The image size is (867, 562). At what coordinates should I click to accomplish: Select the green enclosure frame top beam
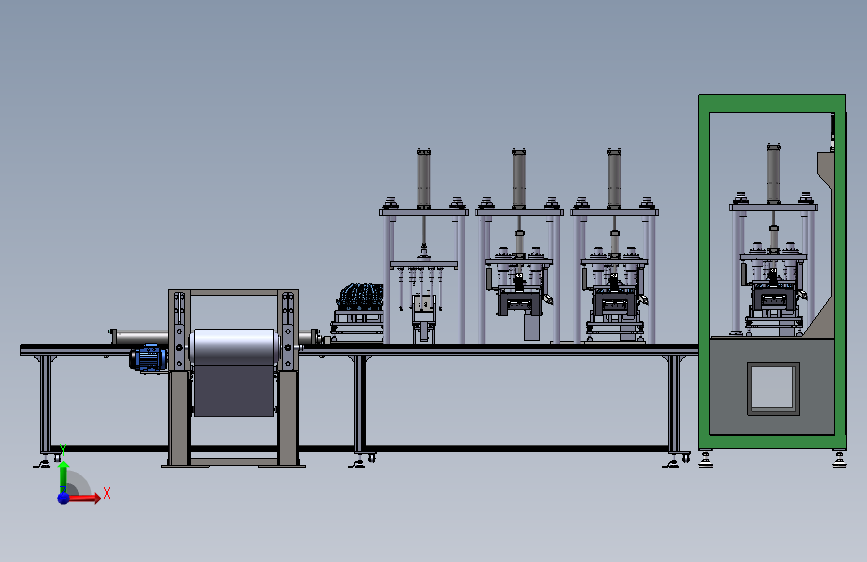click(x=772, y=103)
